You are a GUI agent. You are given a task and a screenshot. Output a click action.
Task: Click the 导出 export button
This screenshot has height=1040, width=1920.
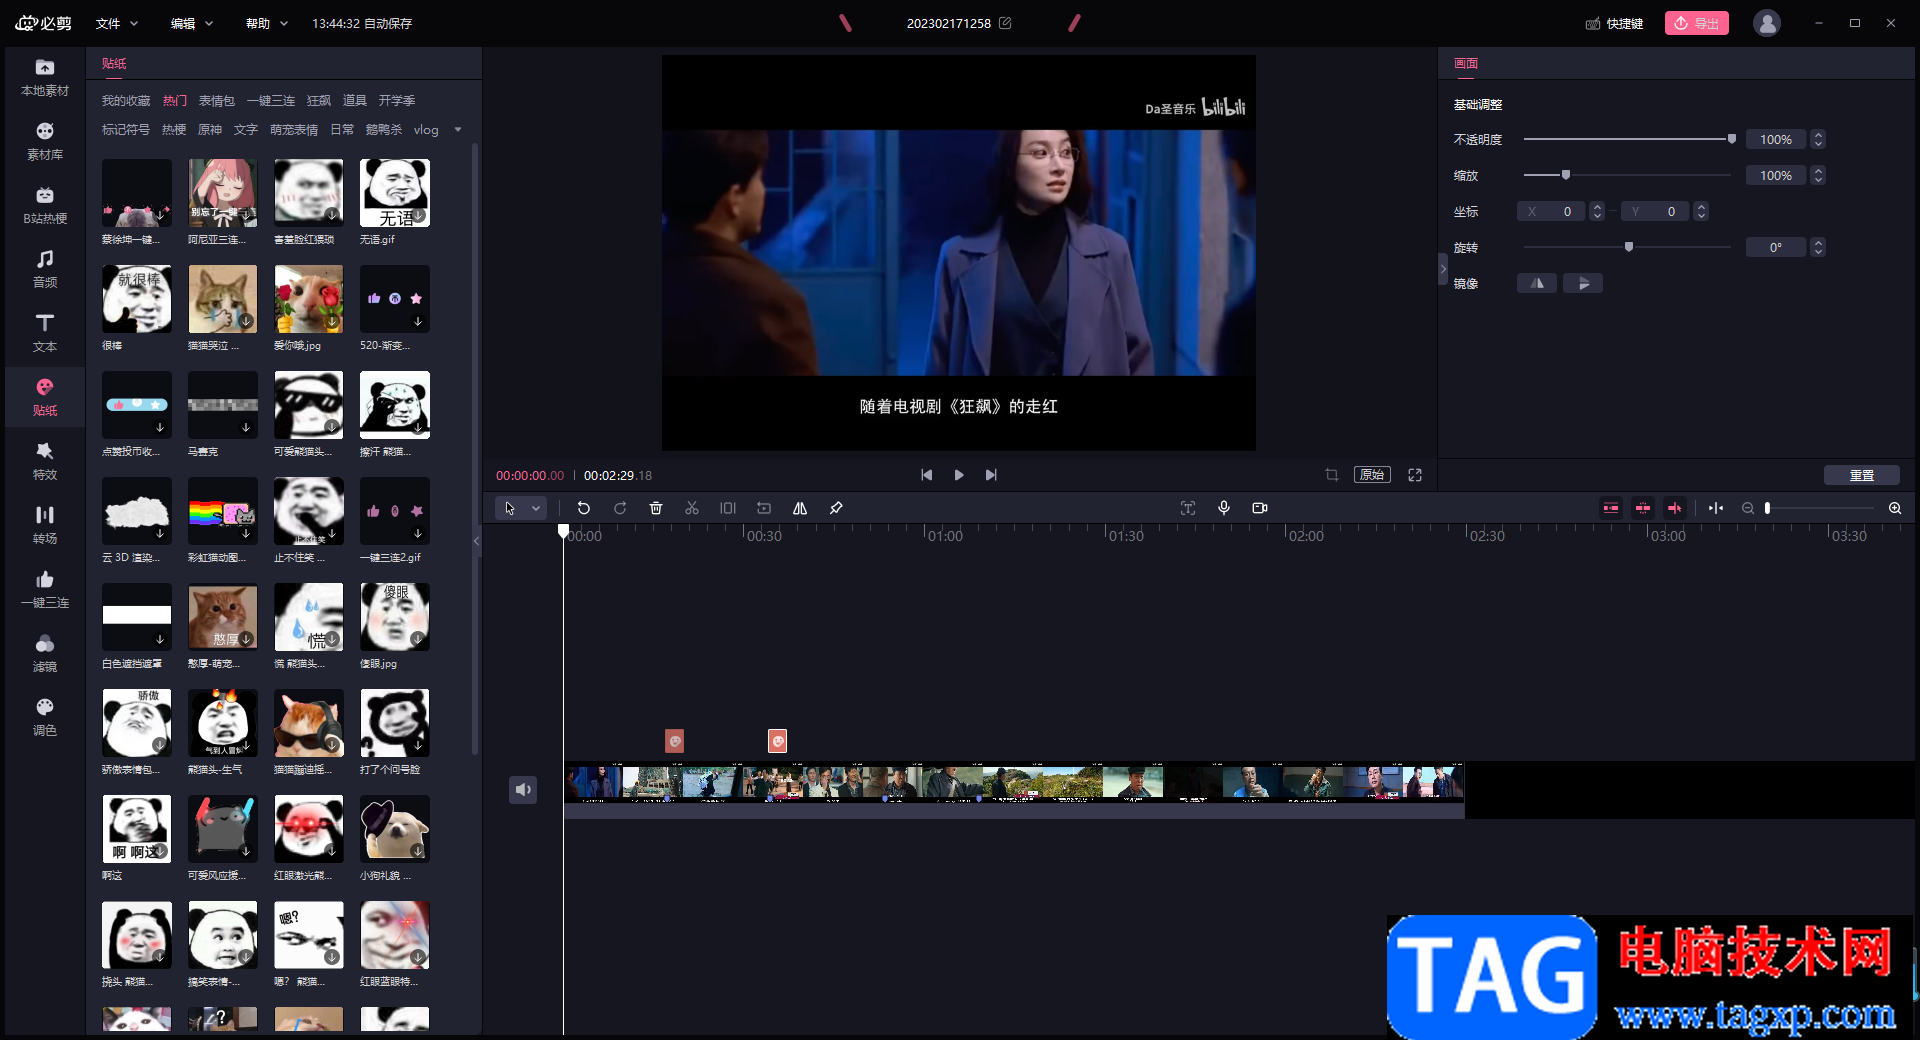coord(1697,23)
